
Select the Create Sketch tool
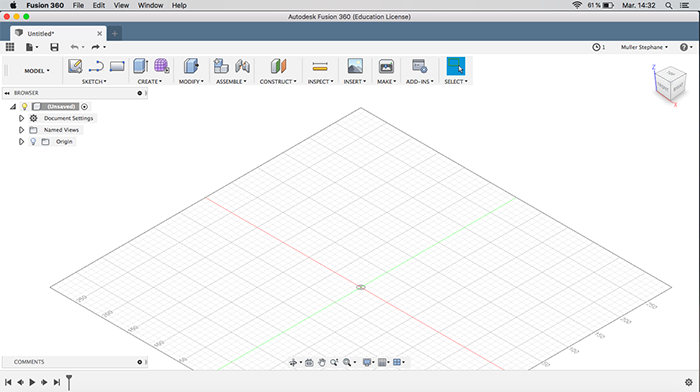coord(75,67)
